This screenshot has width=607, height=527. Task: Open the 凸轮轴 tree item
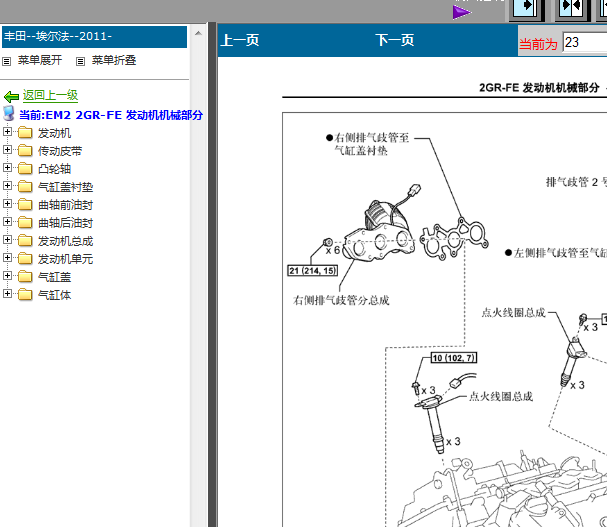[54, 169]
